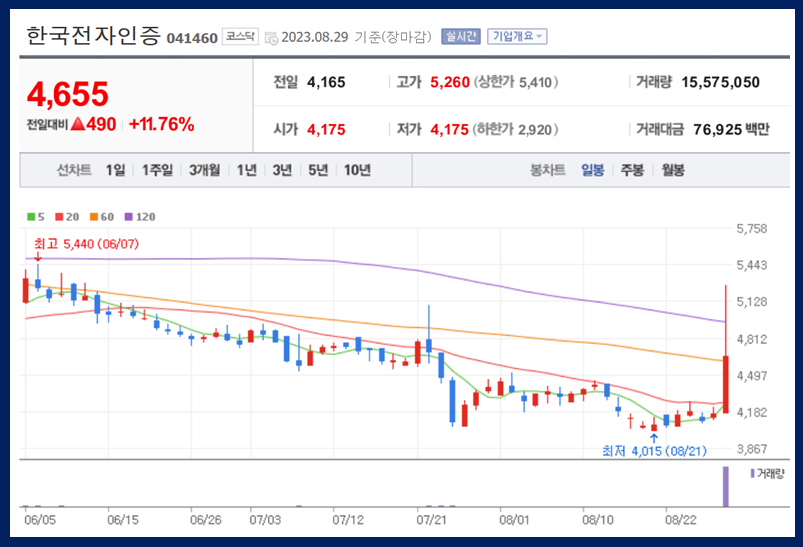Screen dimensions: 803x547
Task: Click the red up-triangle icon before 490
Action: 78,123
